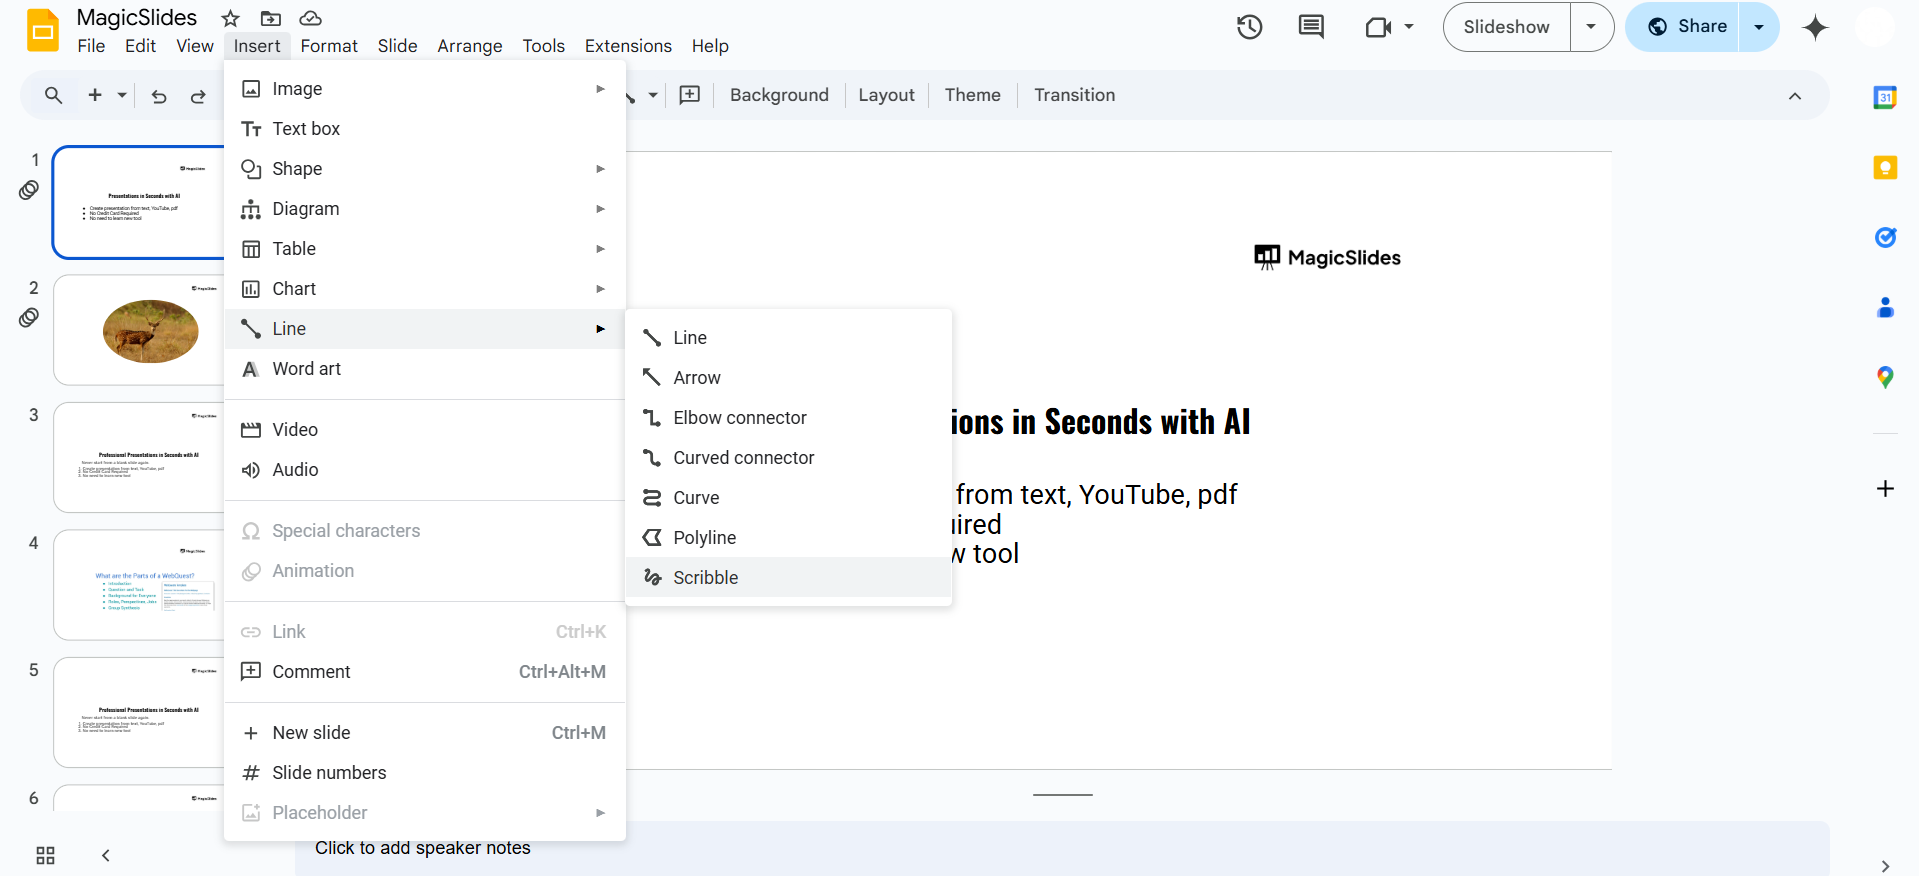Open Google Maps side panel icon

point(1885,377)
